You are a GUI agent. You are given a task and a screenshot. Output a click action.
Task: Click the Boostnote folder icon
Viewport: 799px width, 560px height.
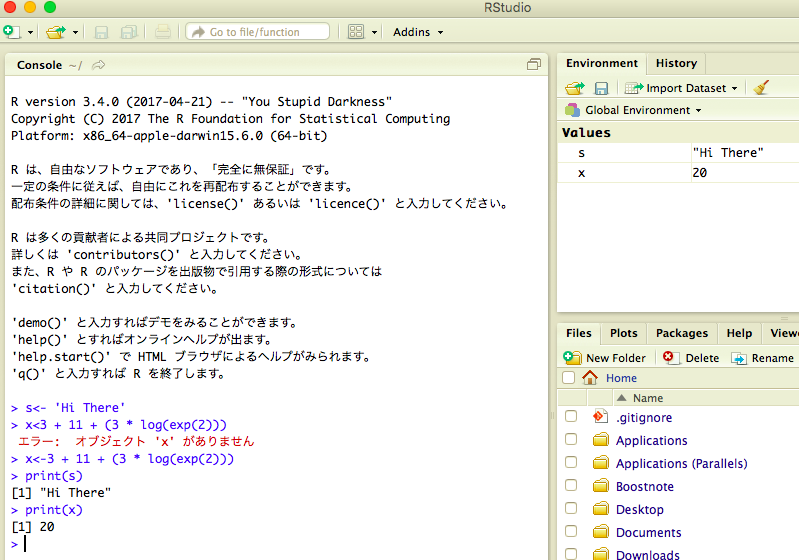pyautogui.click(x=601, y=485)
